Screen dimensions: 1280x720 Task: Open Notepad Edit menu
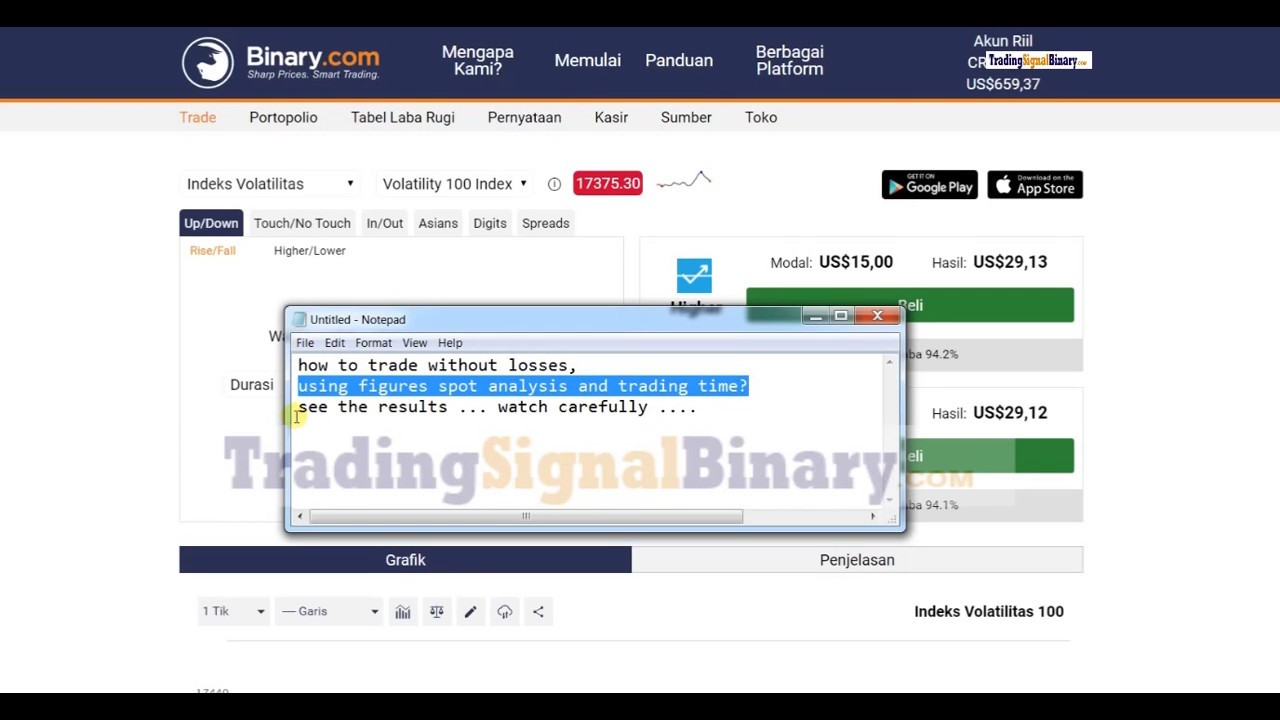[x=335, y=343]
